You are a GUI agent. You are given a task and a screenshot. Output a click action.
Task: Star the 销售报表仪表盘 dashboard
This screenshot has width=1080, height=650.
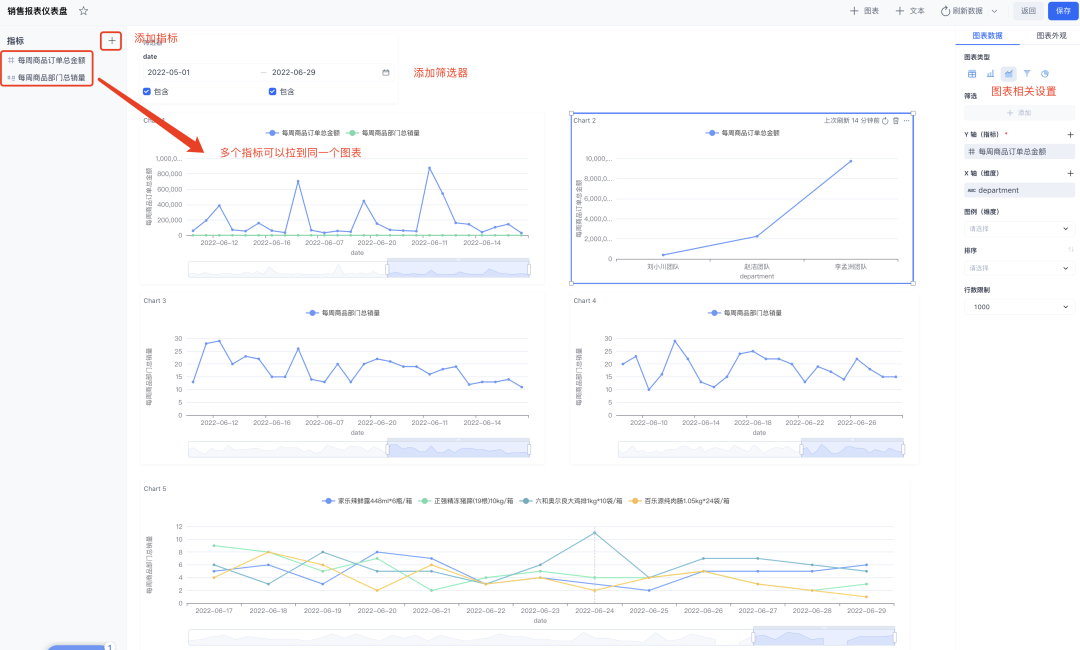click(x=83, y=11)
